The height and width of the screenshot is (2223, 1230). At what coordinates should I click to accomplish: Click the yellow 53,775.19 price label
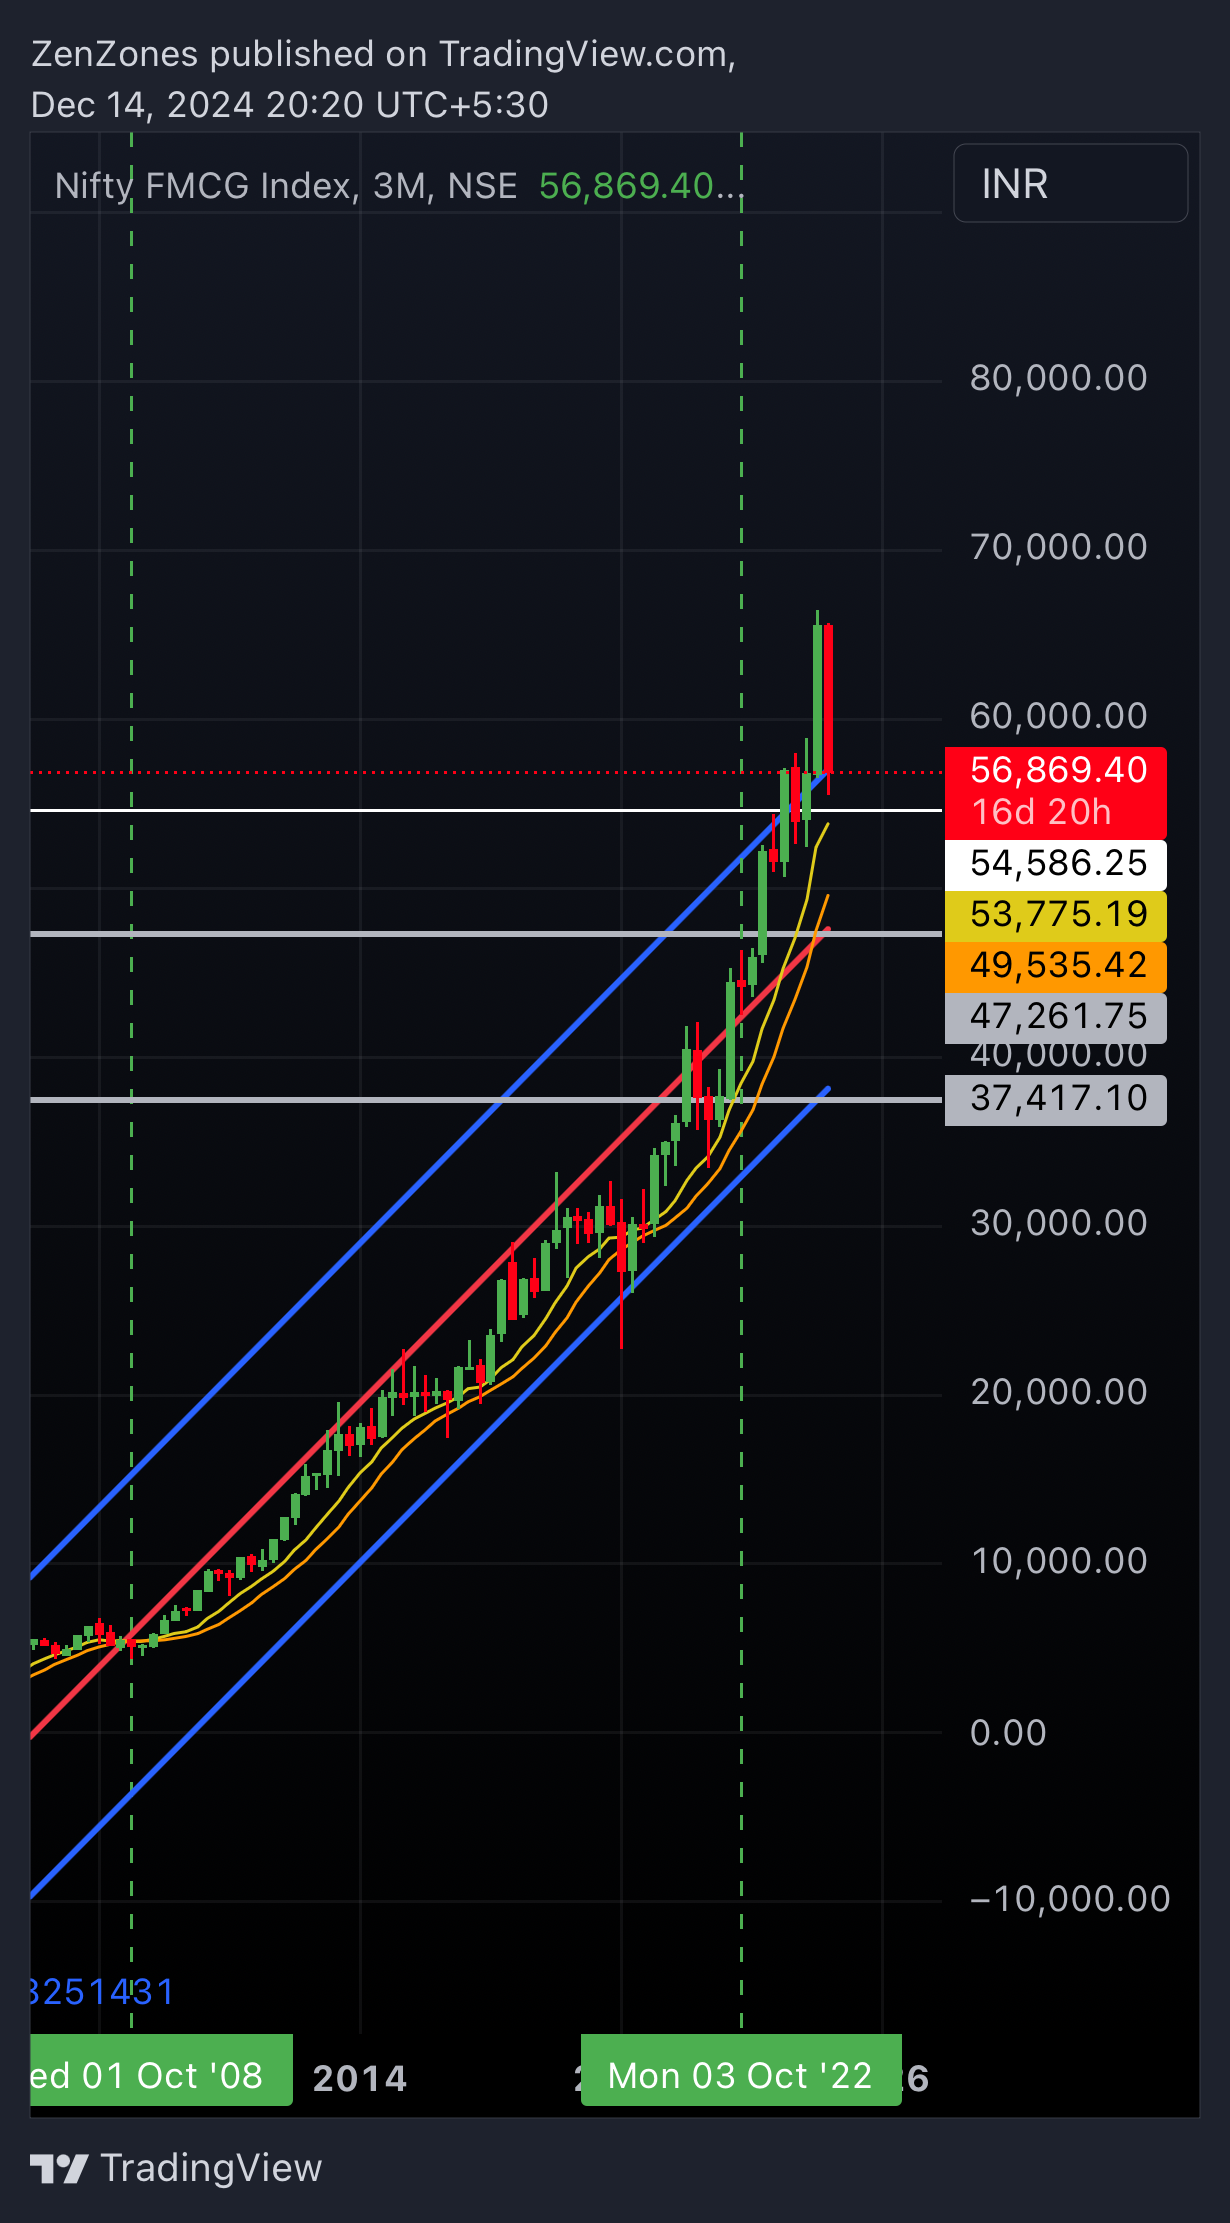click(1056, 914)
